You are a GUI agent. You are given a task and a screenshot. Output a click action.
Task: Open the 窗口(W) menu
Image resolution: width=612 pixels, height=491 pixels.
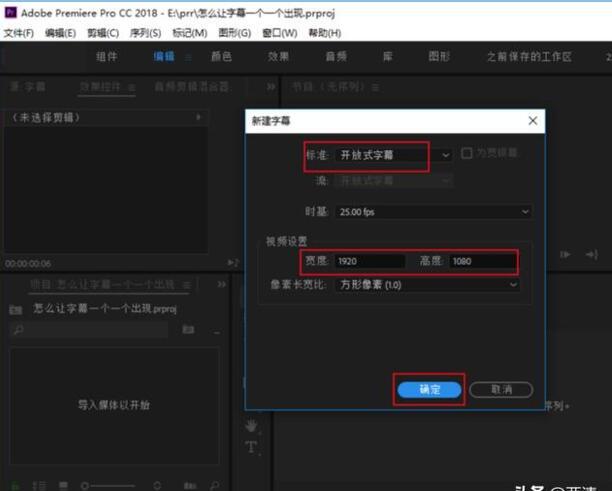[279, 33]
